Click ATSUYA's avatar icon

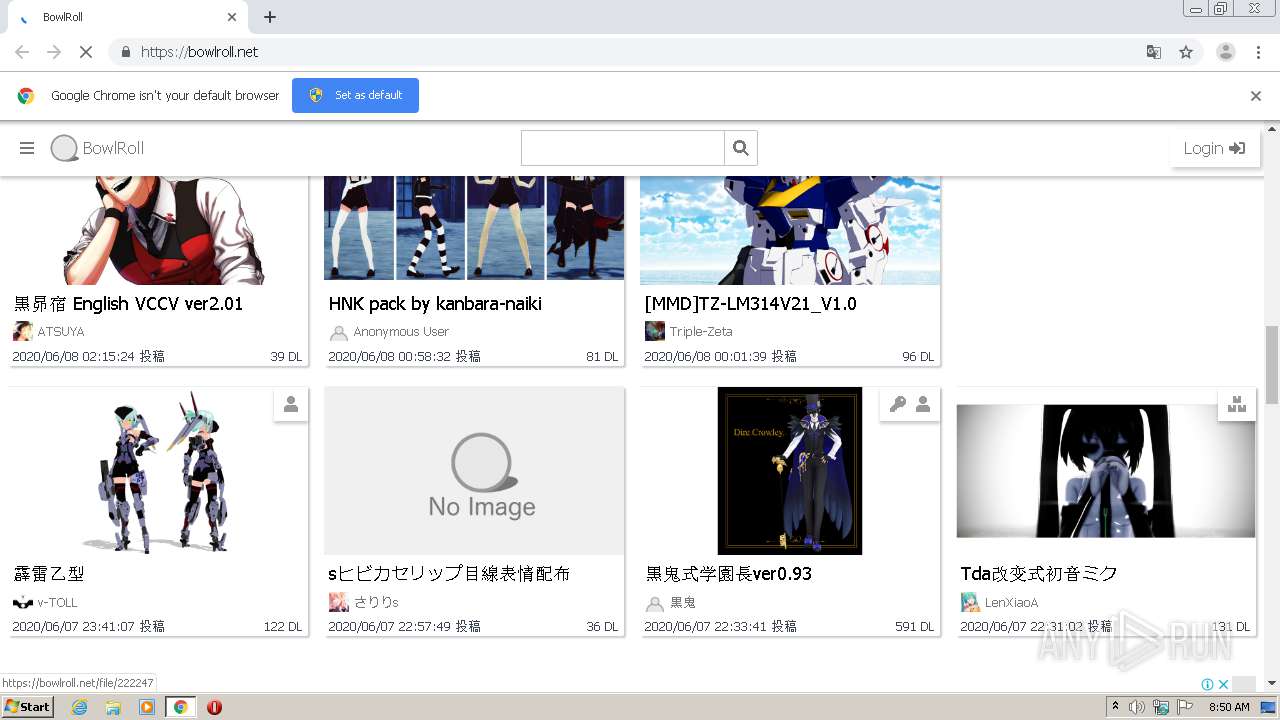[22, 331]
